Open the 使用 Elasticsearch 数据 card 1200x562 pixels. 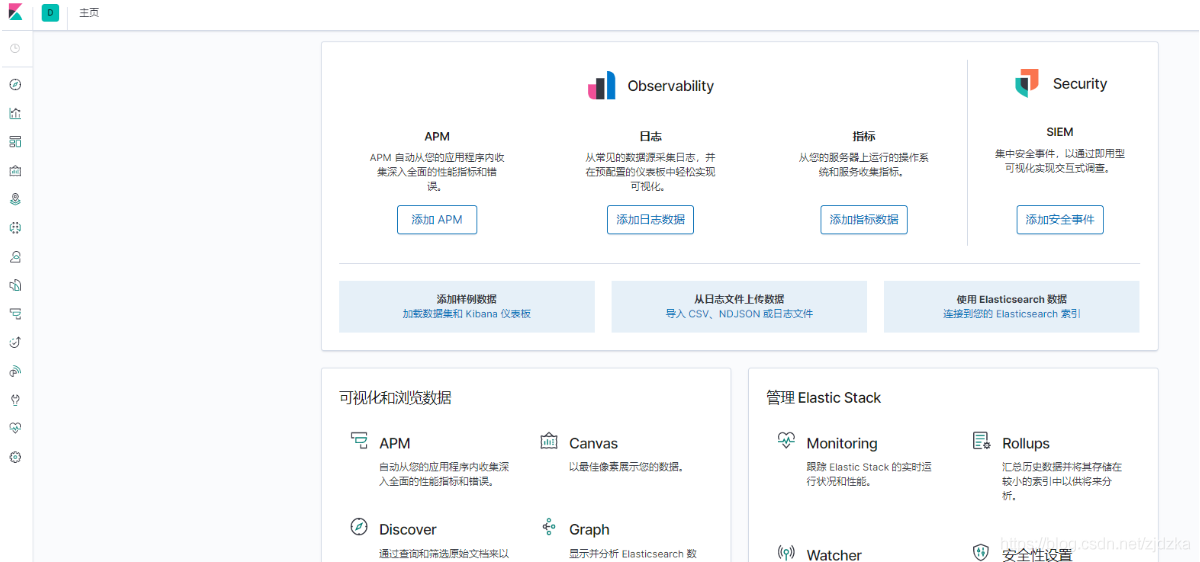pos(1011,306)
